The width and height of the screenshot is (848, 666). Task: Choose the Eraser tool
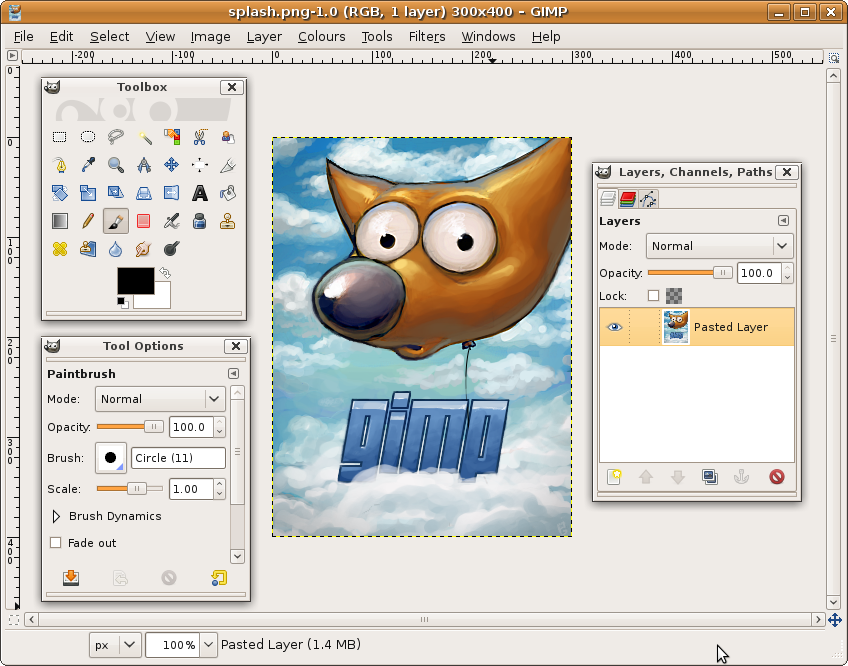pyautogui.click(x=144, y=221)
